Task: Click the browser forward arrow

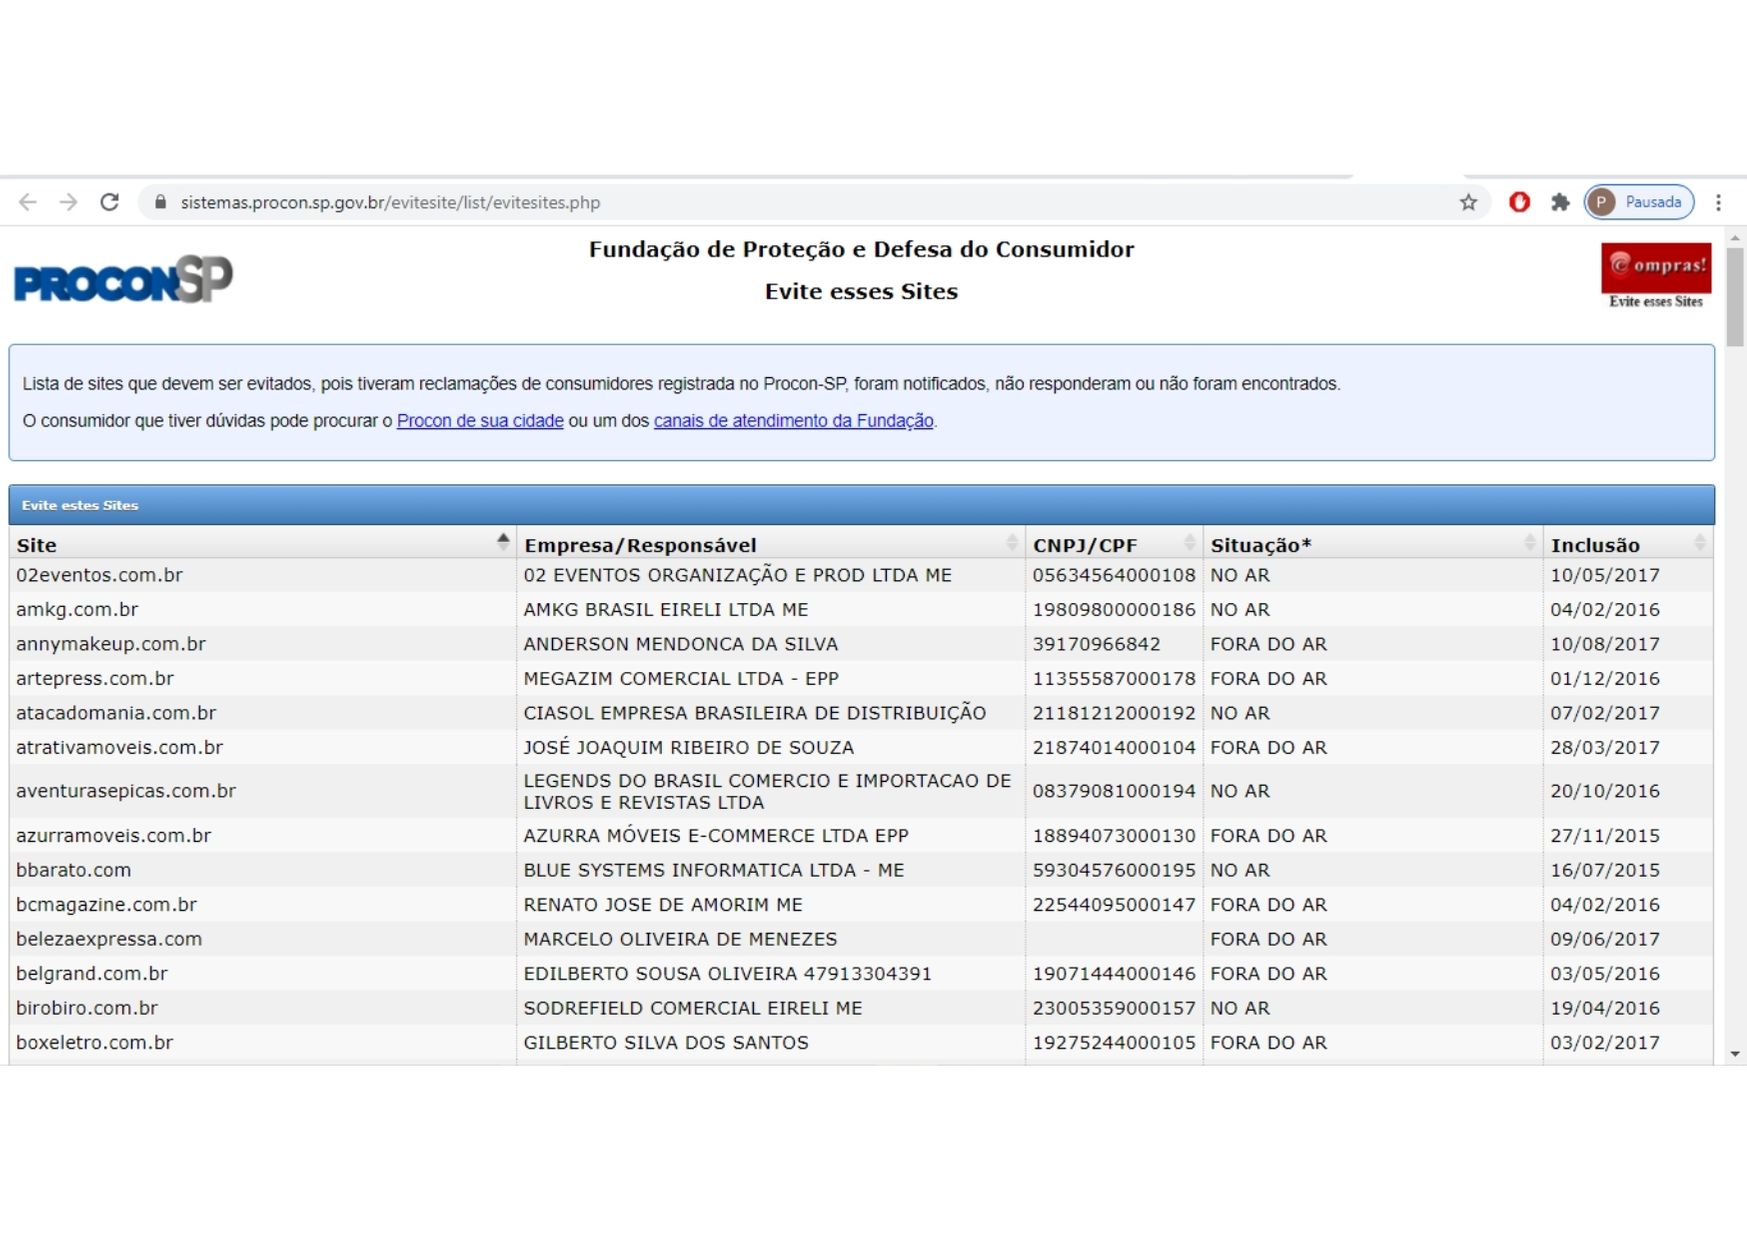Action: point(68,202)
